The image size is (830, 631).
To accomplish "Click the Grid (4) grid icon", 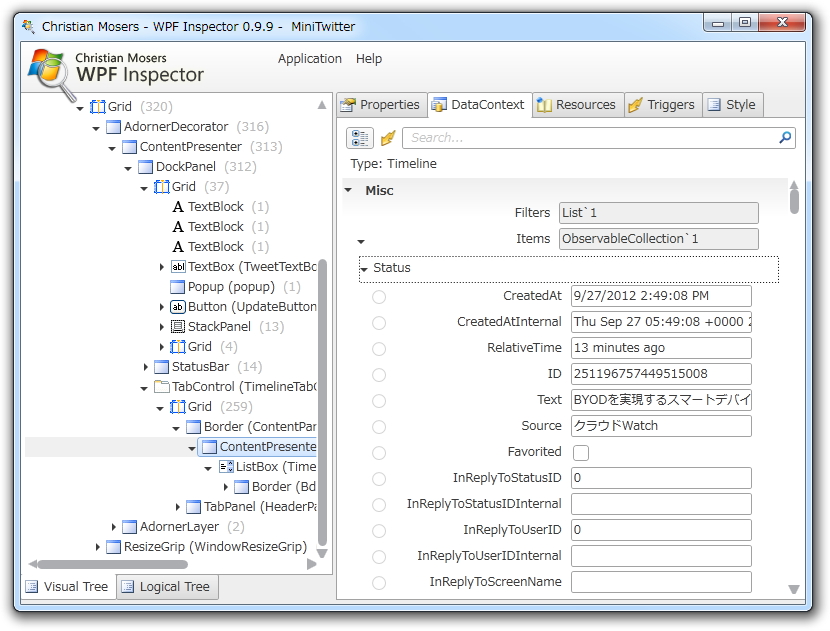I will [x=177, y=347].
